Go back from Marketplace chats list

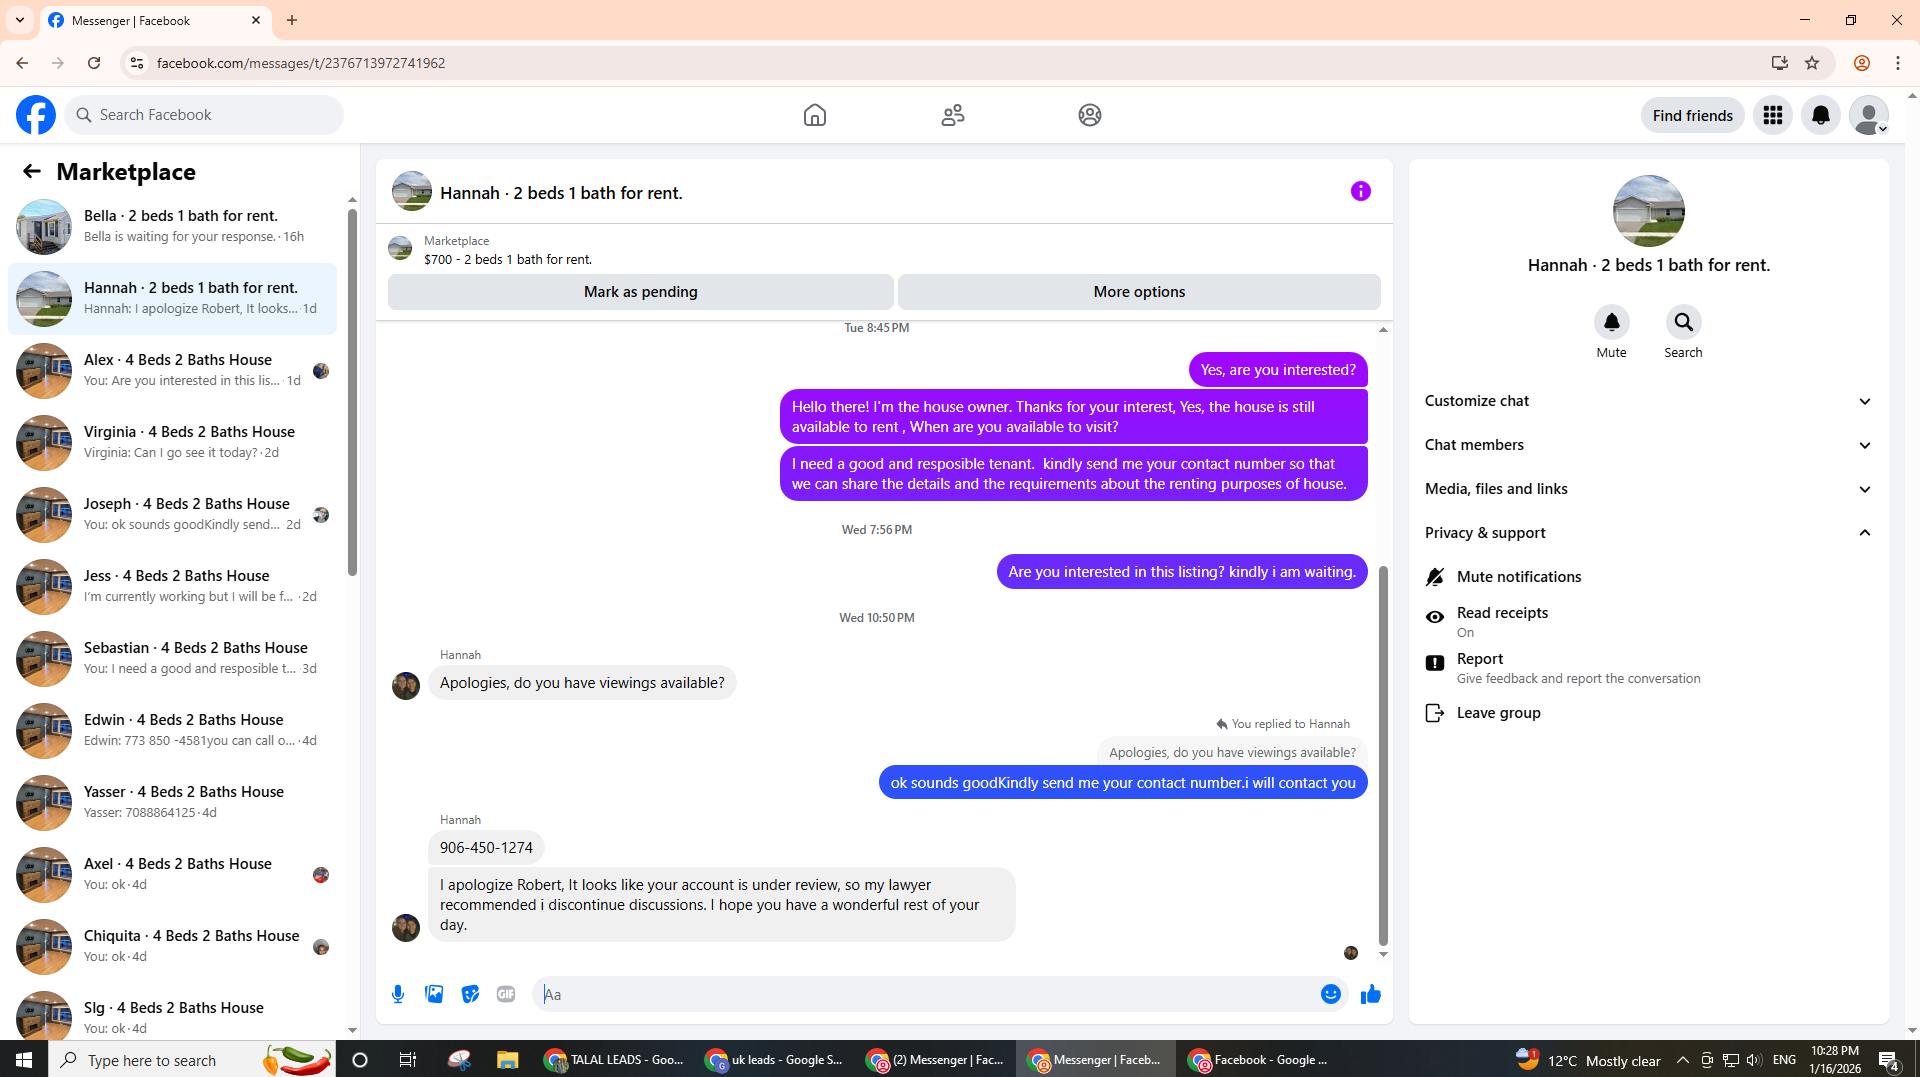coord(32,171)
